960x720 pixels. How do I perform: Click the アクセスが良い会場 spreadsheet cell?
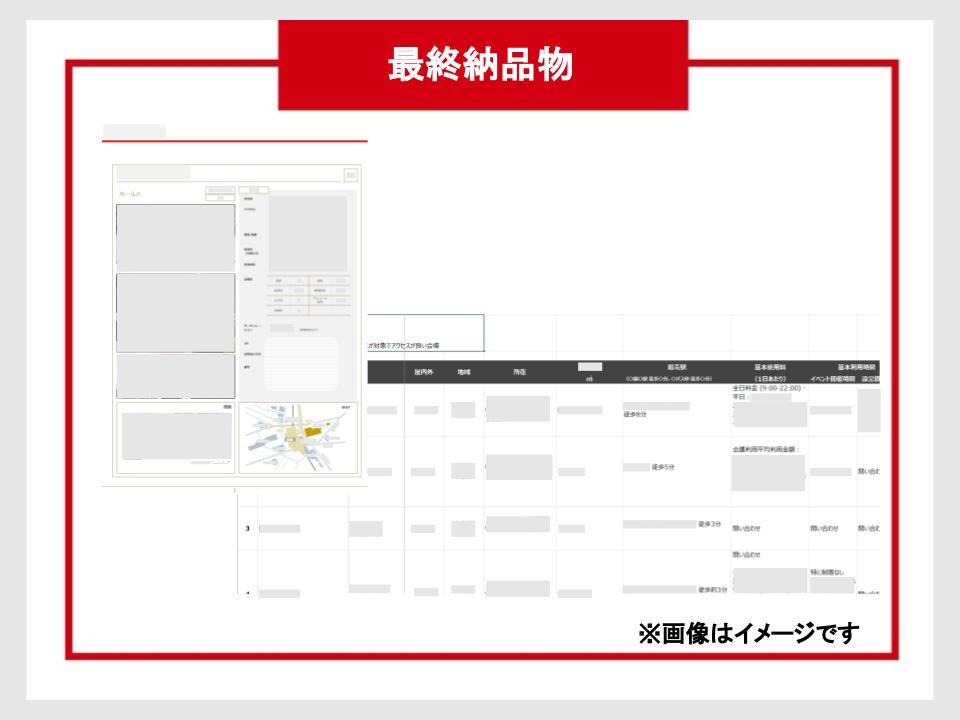pyautogui.click(x=426, y=333)
